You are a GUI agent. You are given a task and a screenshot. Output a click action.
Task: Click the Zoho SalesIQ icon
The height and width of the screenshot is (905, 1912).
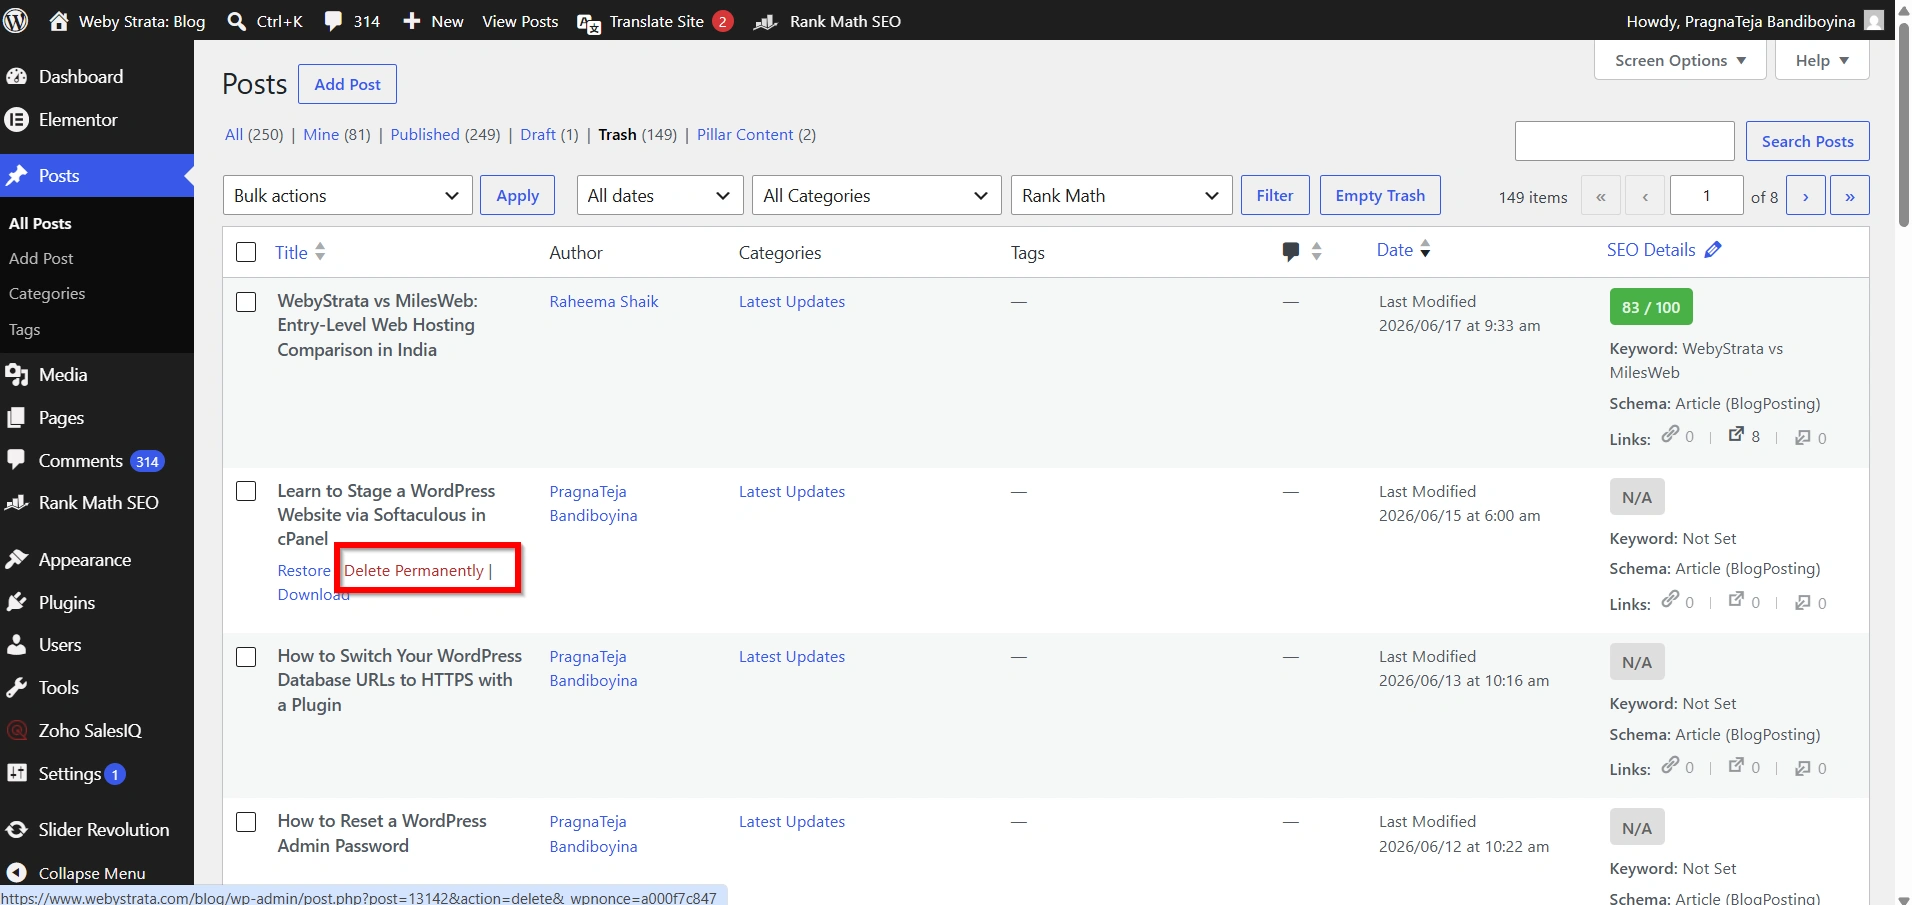[x=17, y=731]
